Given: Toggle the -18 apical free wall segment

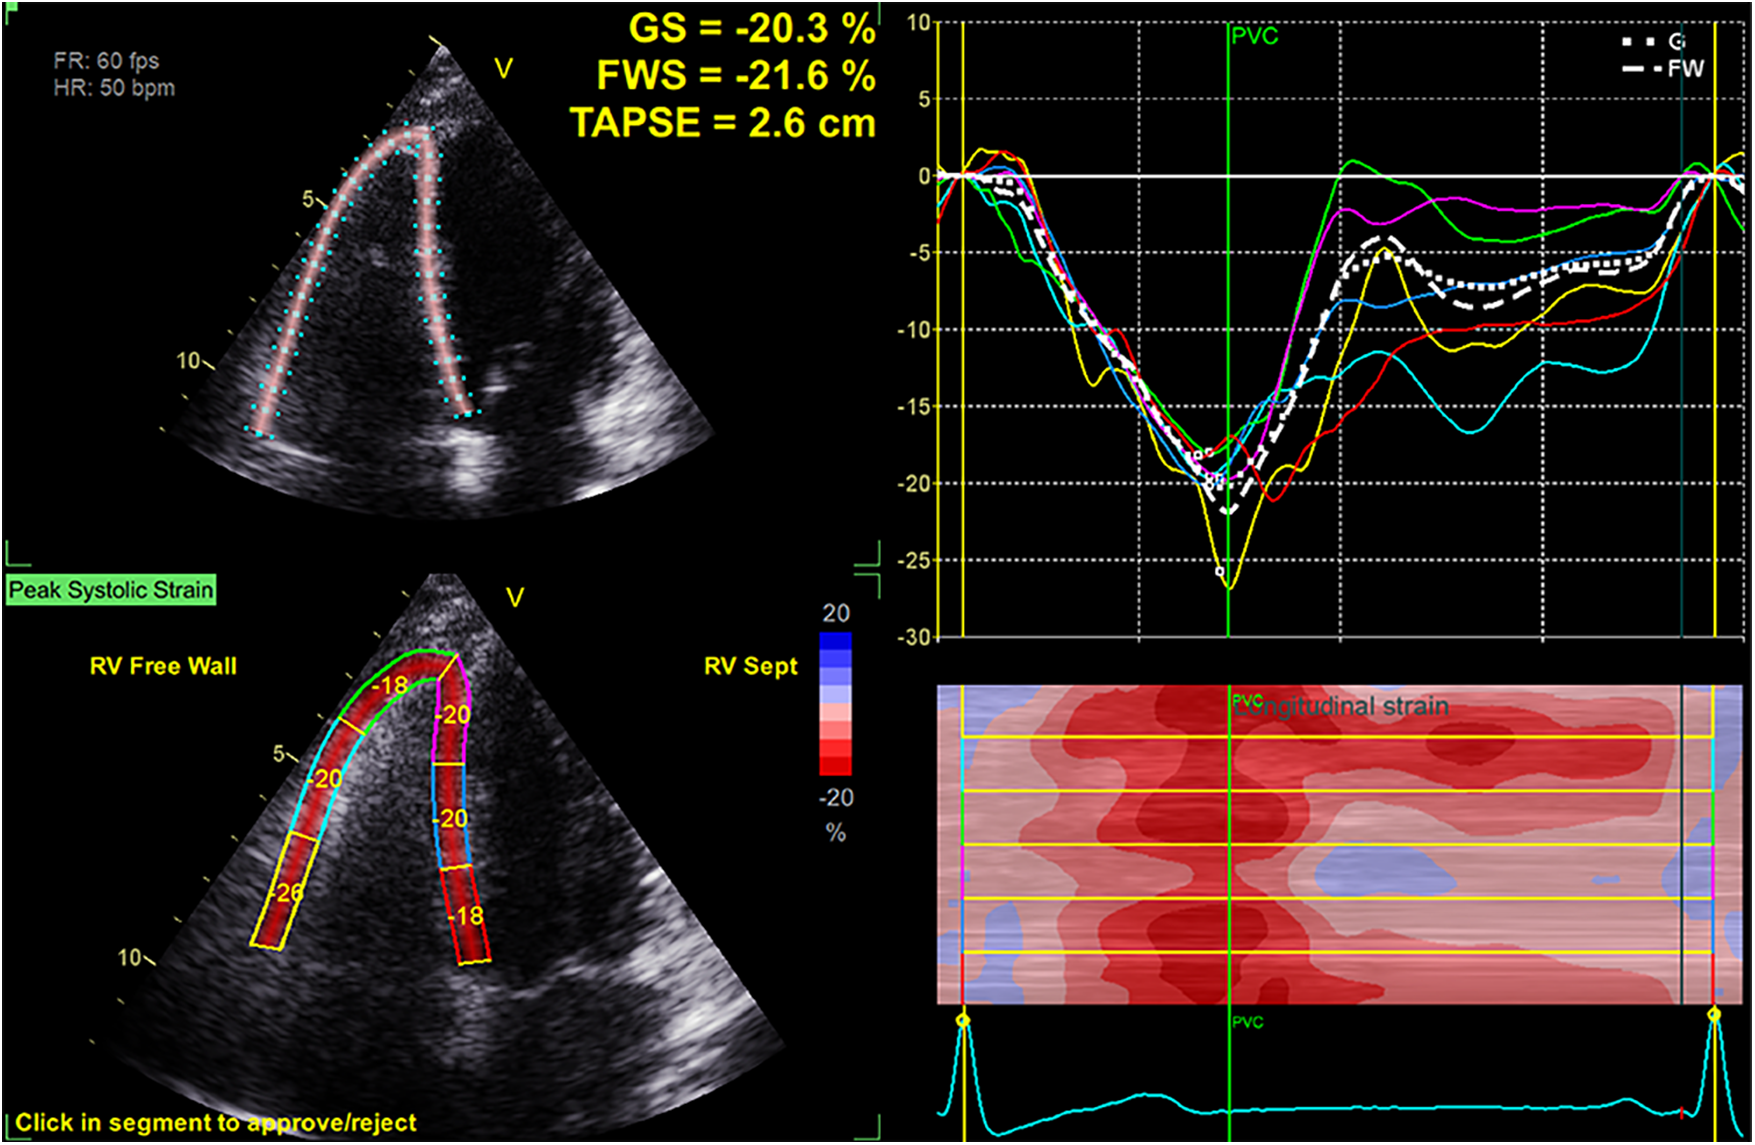Looking at the screenshot, I should pos(390,686).
